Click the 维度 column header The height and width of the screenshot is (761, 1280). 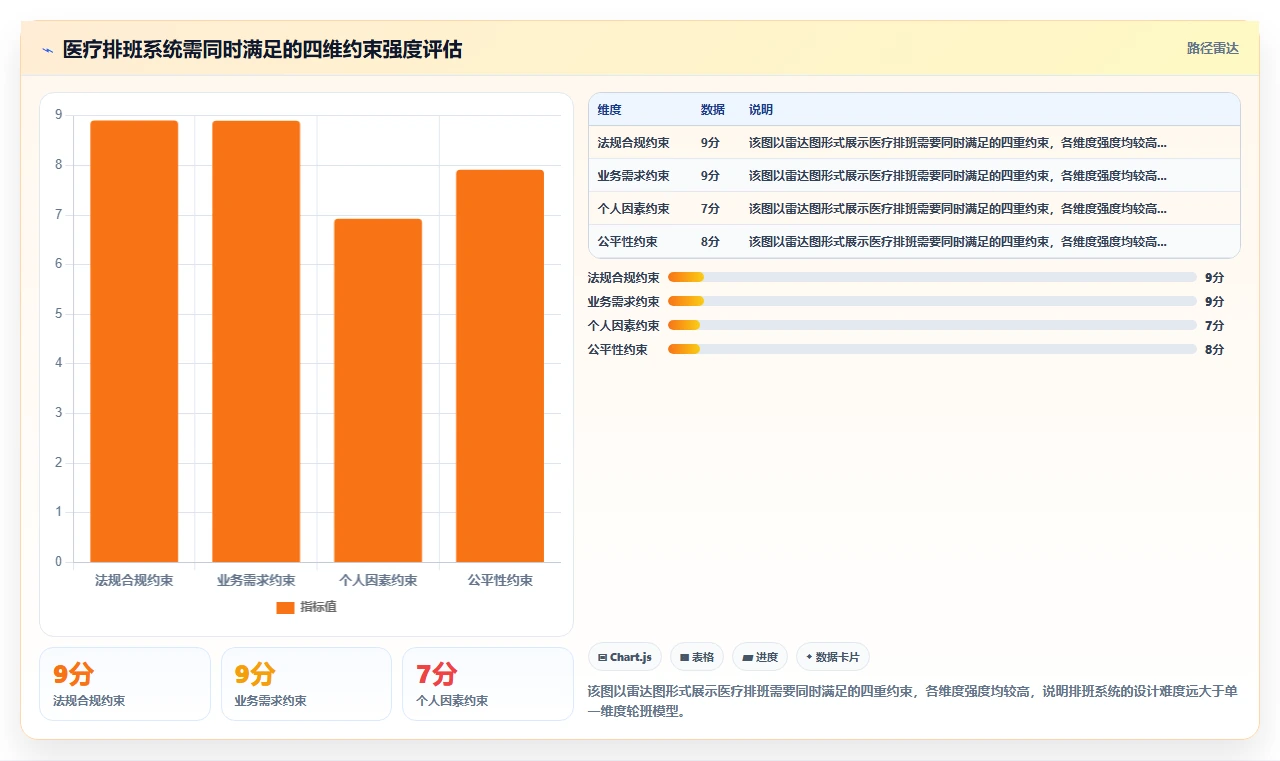[x=609, y=110]
